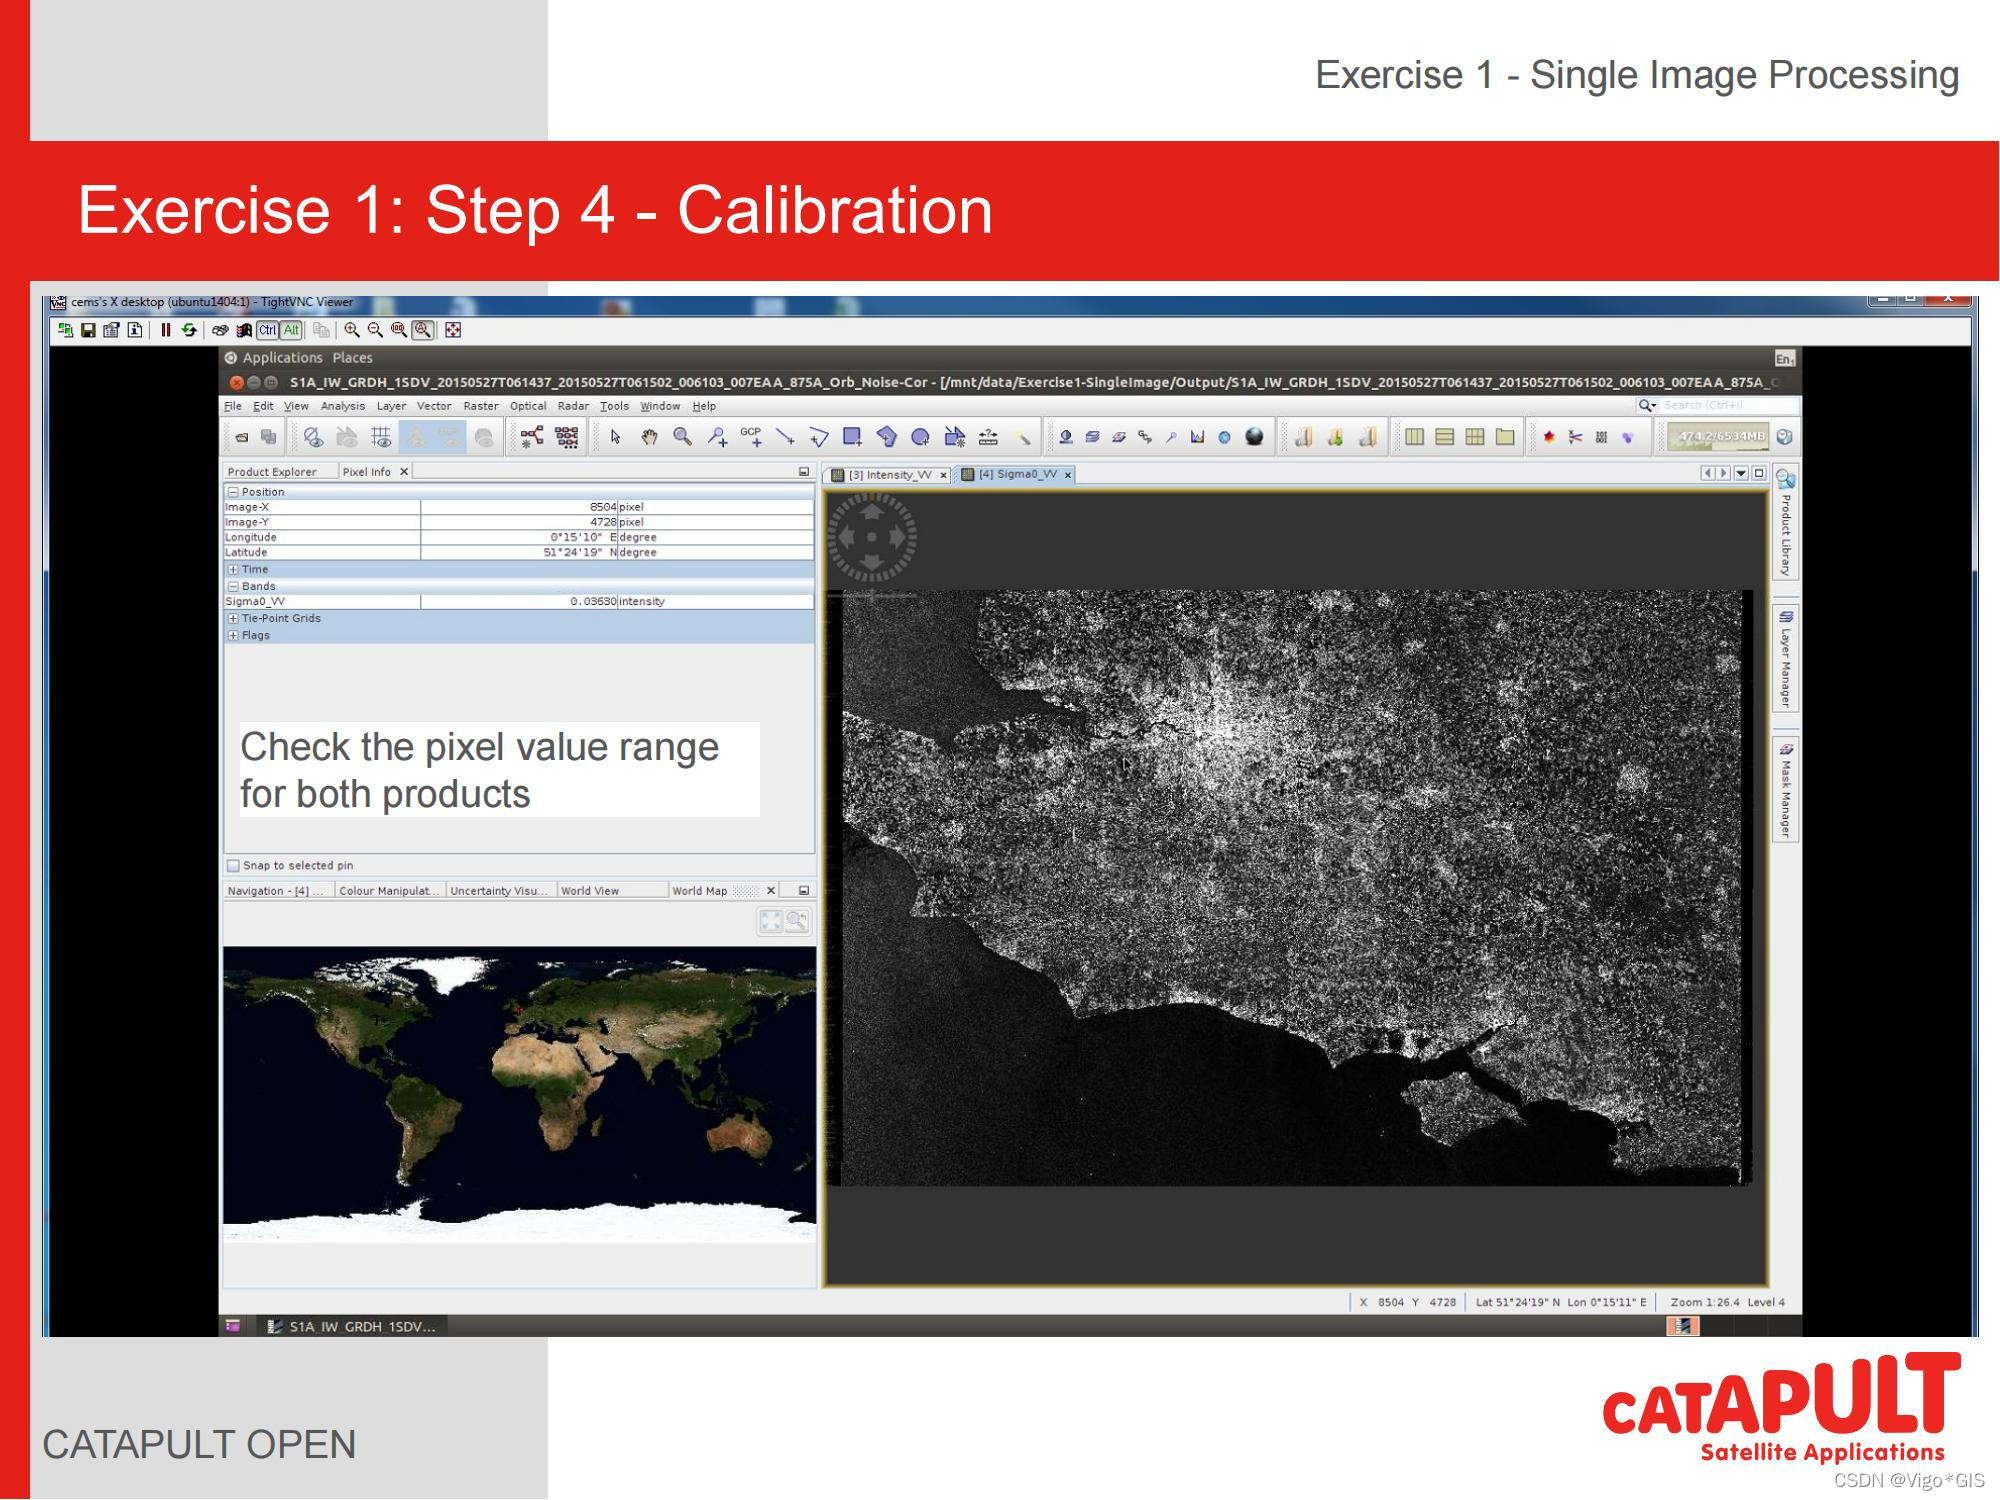This screenshot has width=2000, height=1500.
Task: Enable Snap to selected pin checkbox
Action: [x=233, y=866]
